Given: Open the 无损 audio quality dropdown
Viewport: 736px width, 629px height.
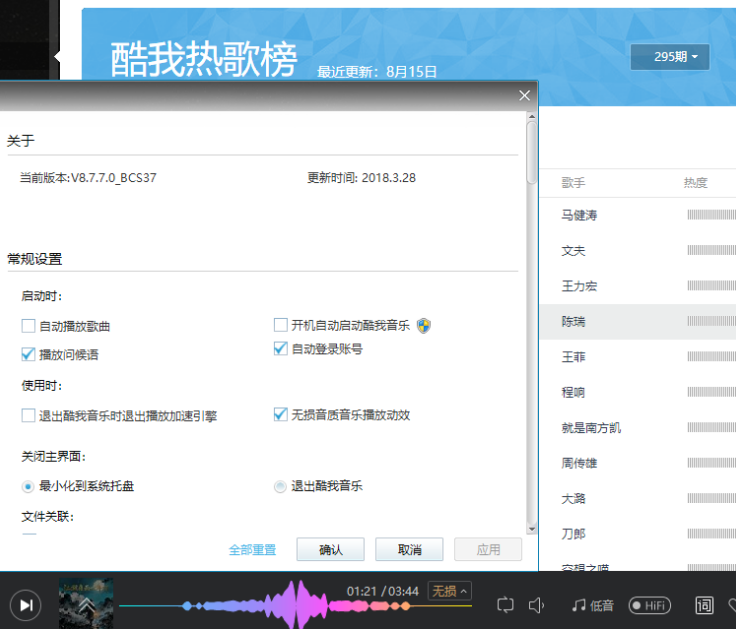Looking at the screenshot, I should (449, 591).
